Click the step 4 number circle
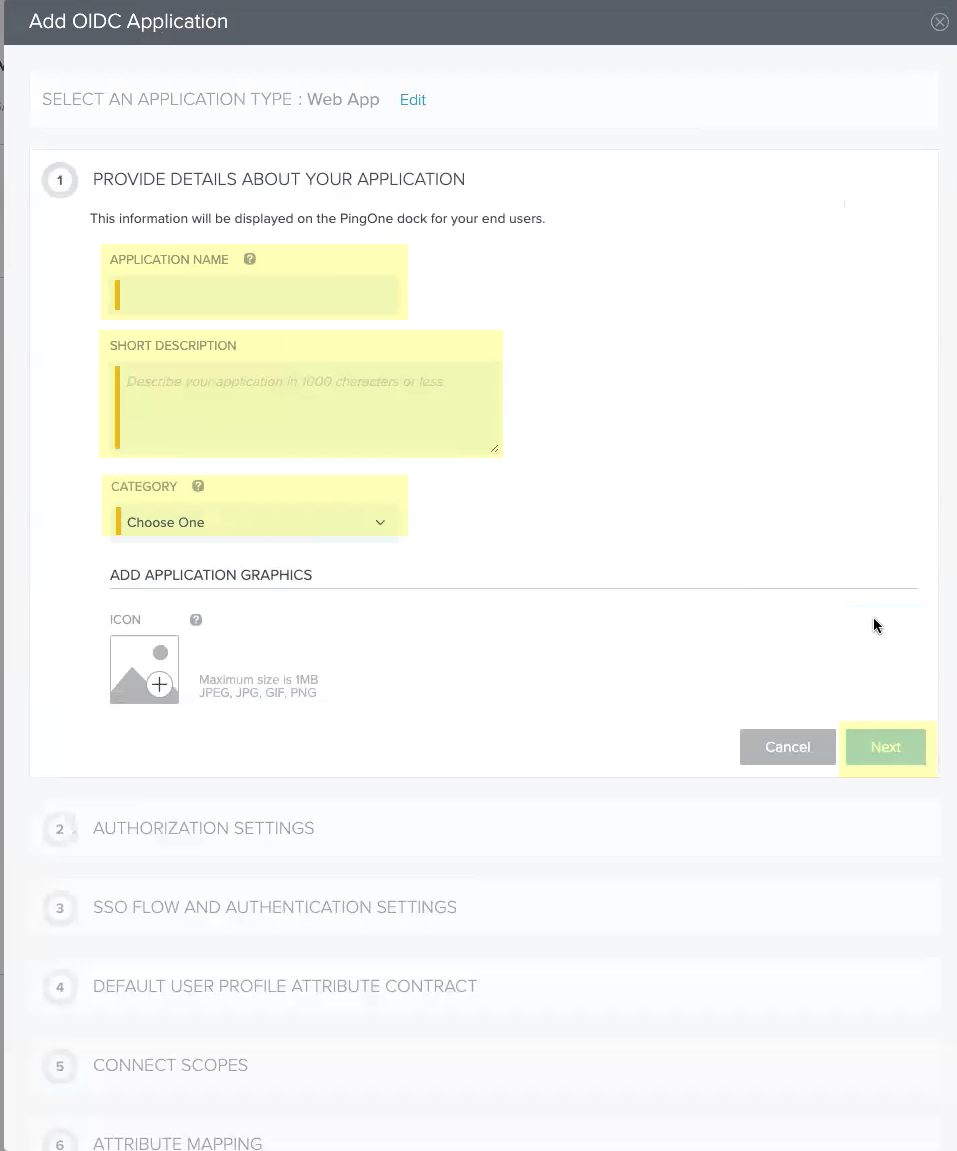Viewport: 957px width, 1151px height. (x=60, y=987)
